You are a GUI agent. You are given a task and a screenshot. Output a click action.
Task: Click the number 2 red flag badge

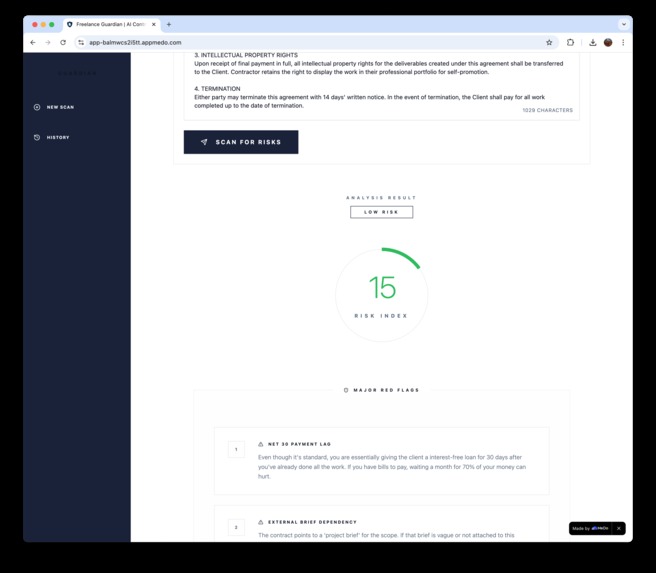236,527
